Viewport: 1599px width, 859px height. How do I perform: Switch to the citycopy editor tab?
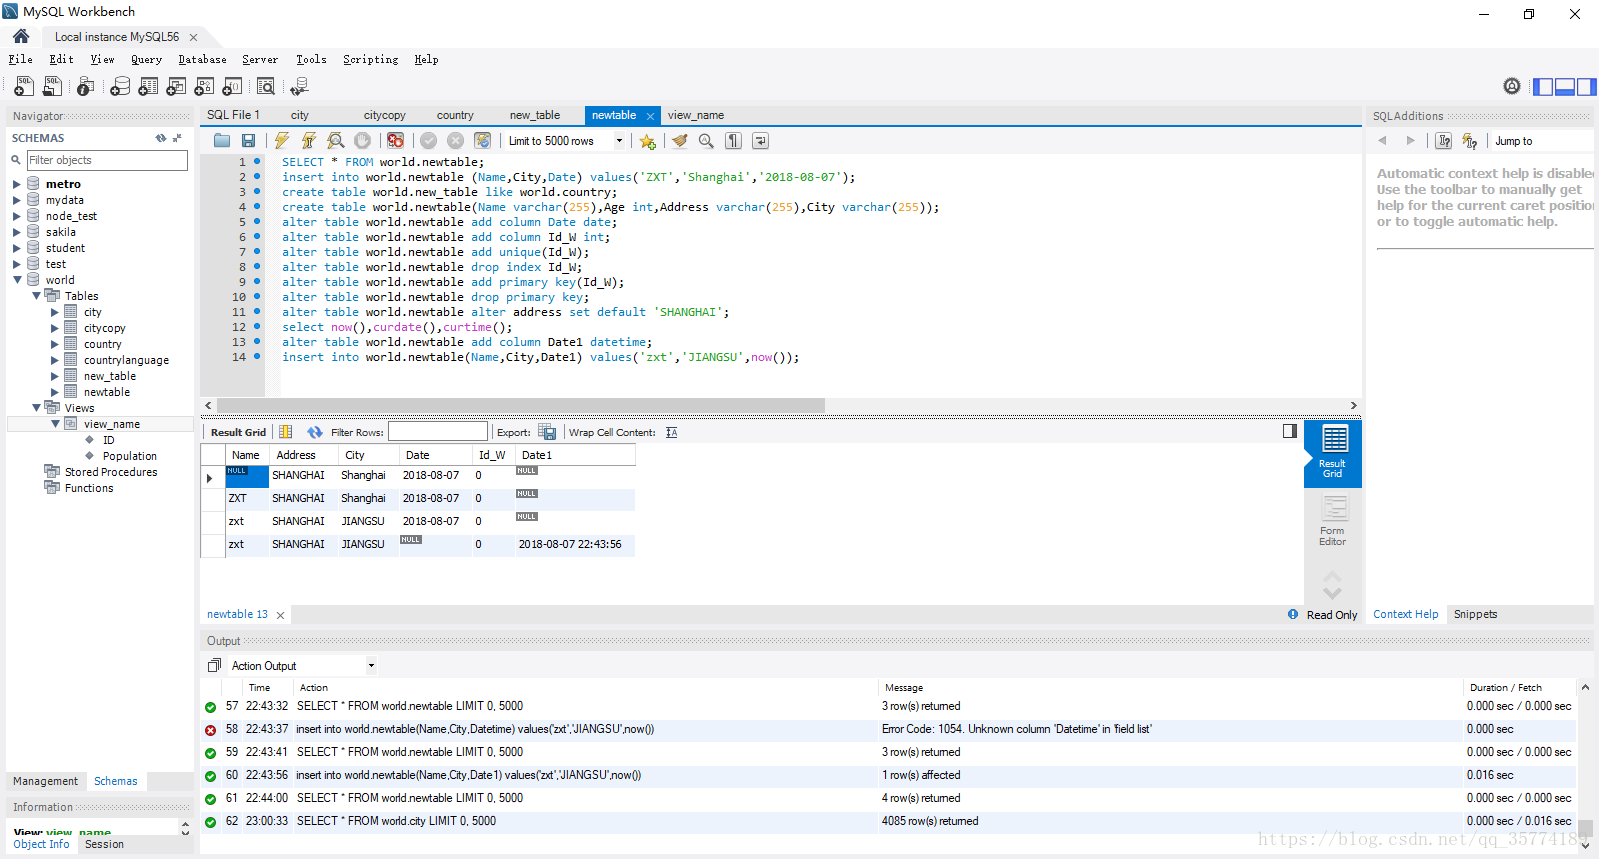pyautogui.click(x=385, y=115)
